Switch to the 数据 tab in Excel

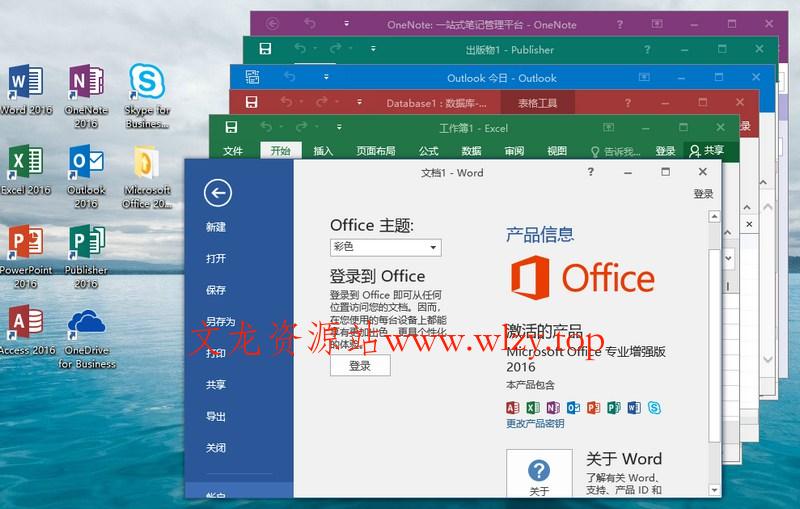tap(471, 151)
